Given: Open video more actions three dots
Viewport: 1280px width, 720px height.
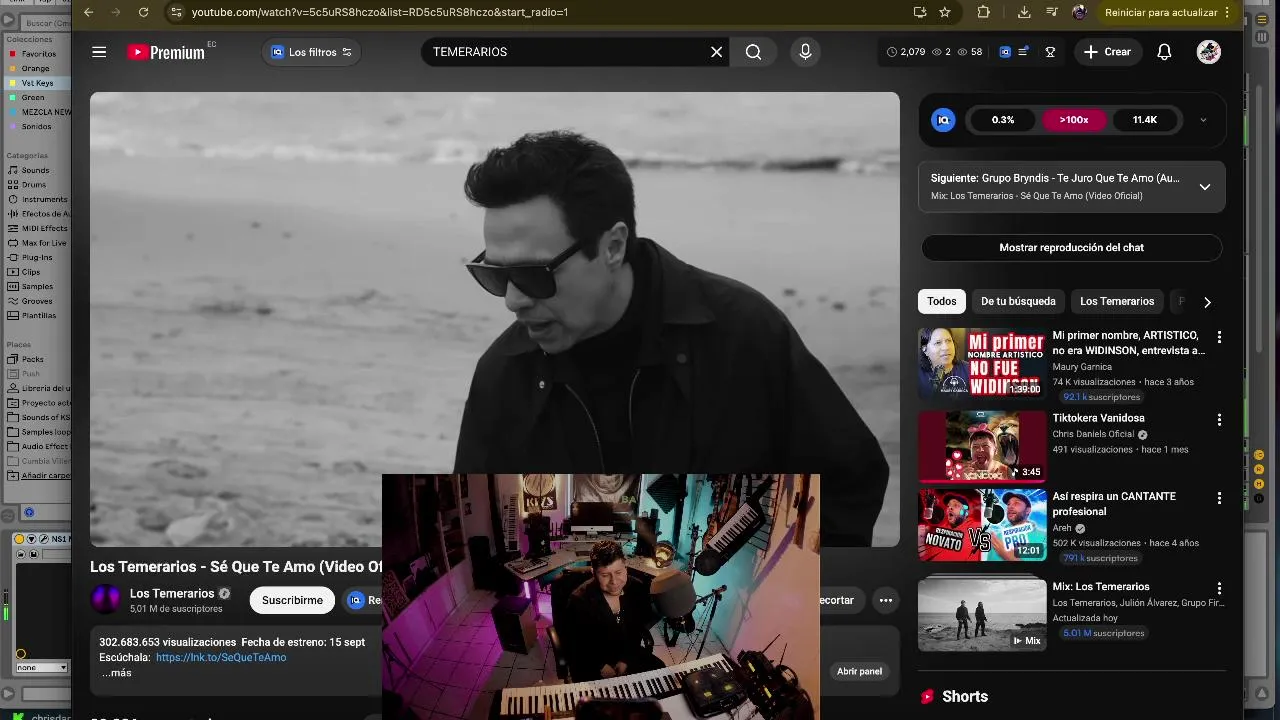Looking at the screenshot, I should [885, 600].
